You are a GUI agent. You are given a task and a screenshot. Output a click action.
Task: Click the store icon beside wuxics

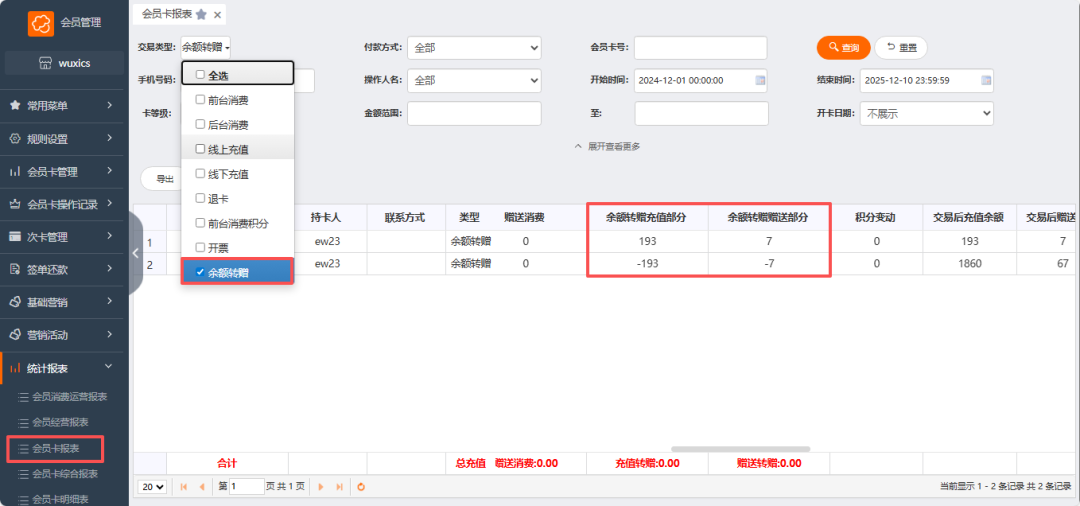45,63
